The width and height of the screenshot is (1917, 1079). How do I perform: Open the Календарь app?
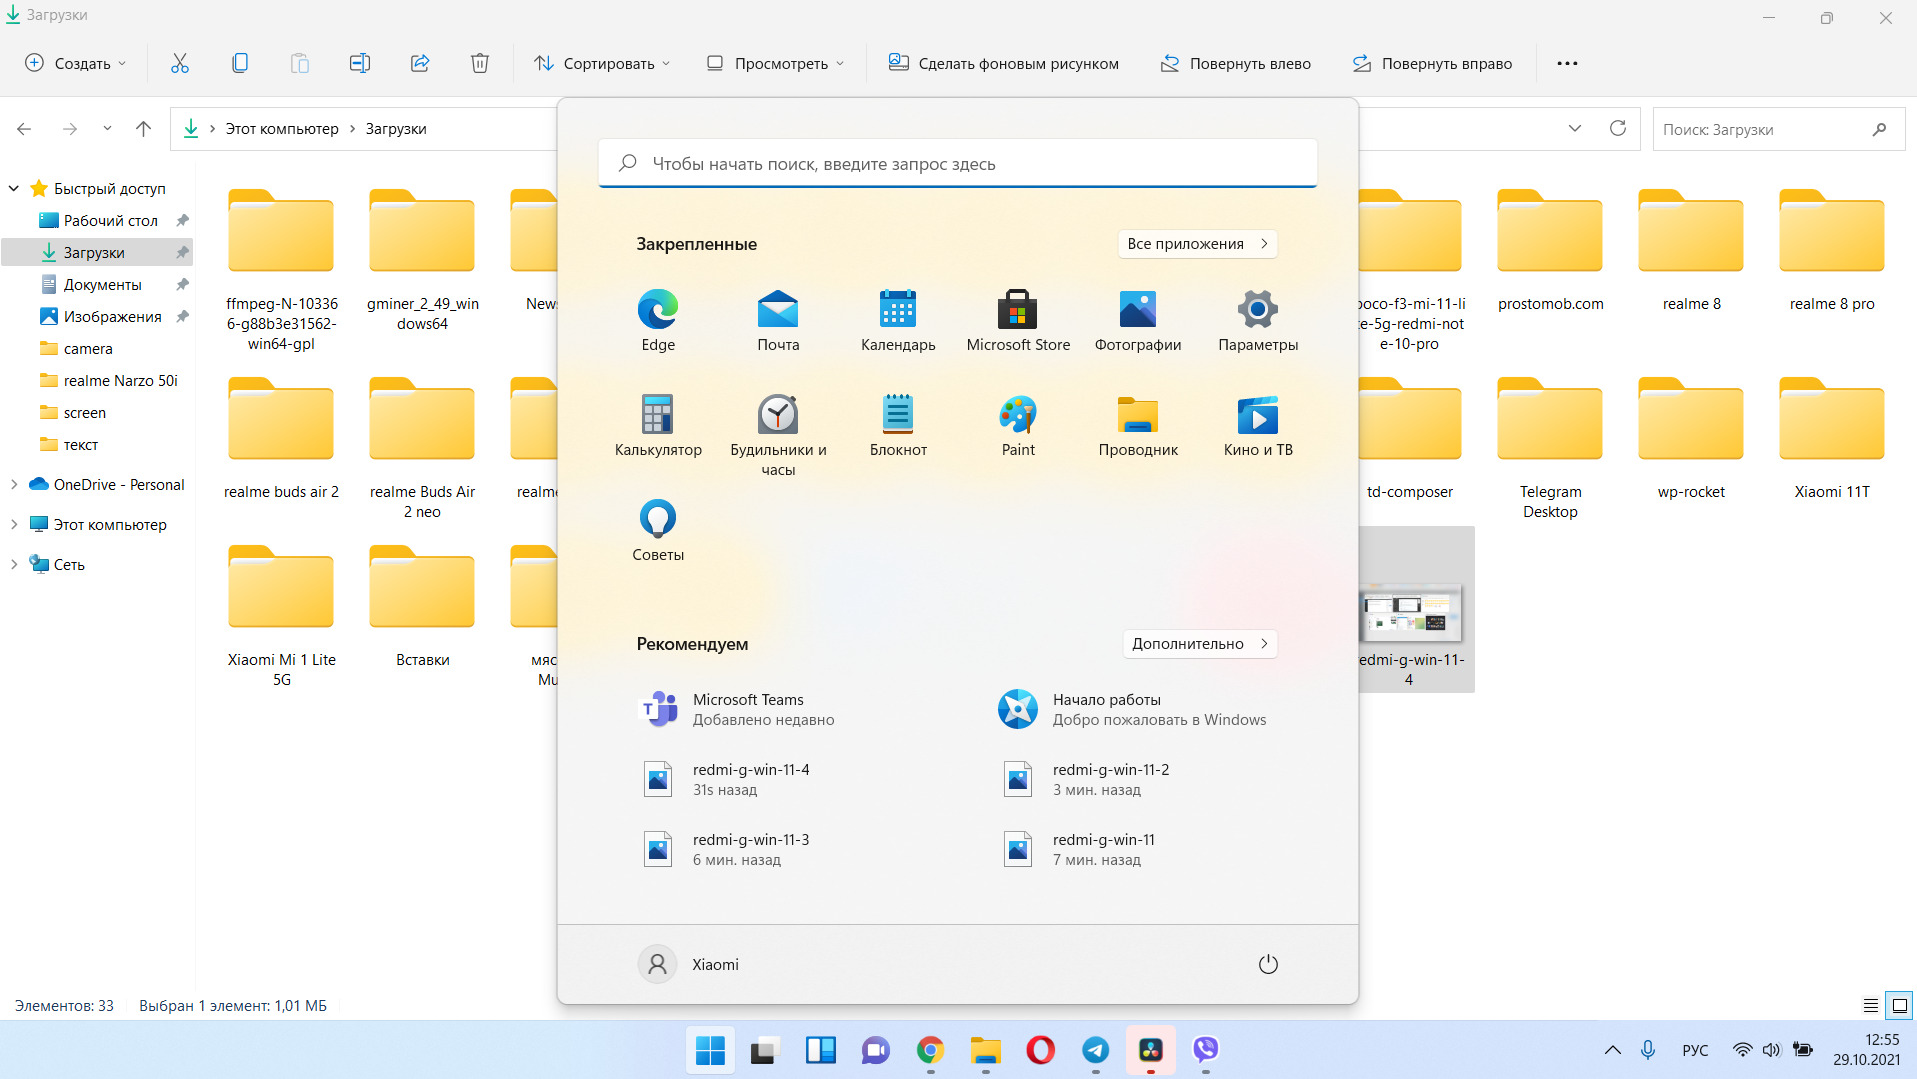coord(898,320)
